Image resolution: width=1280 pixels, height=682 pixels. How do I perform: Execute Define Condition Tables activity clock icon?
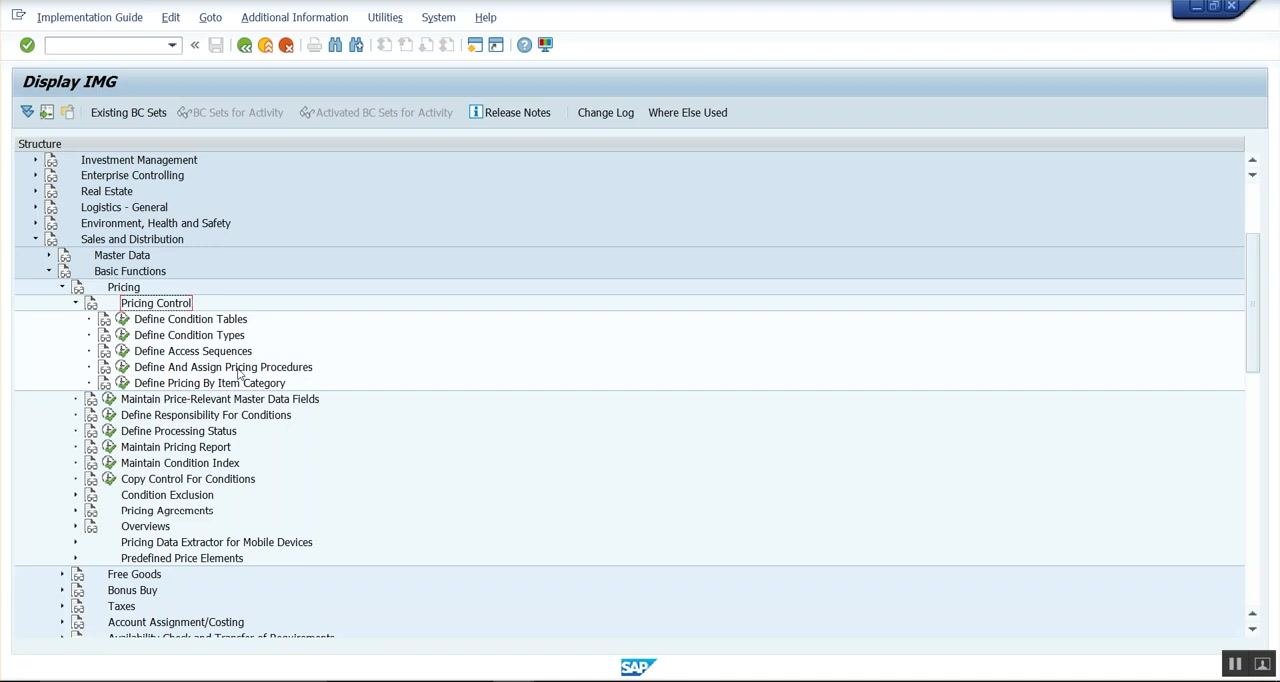(x=122, y=319)
